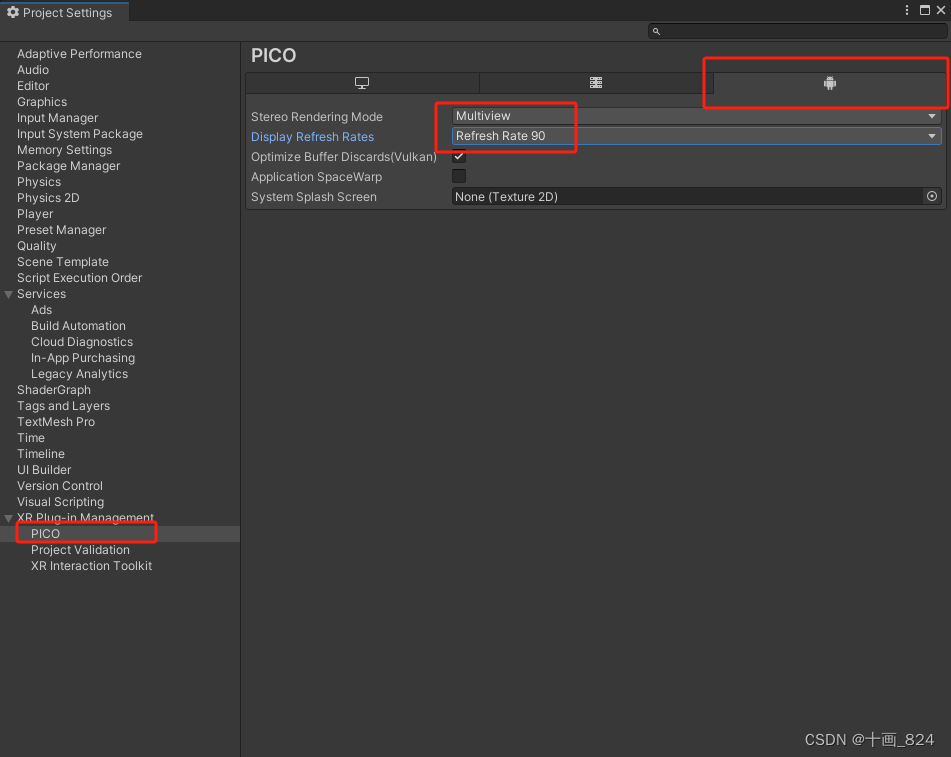Open Project Validation settings
The height and width of the screenshot is (757, 951).
click(x=81, y=550)
